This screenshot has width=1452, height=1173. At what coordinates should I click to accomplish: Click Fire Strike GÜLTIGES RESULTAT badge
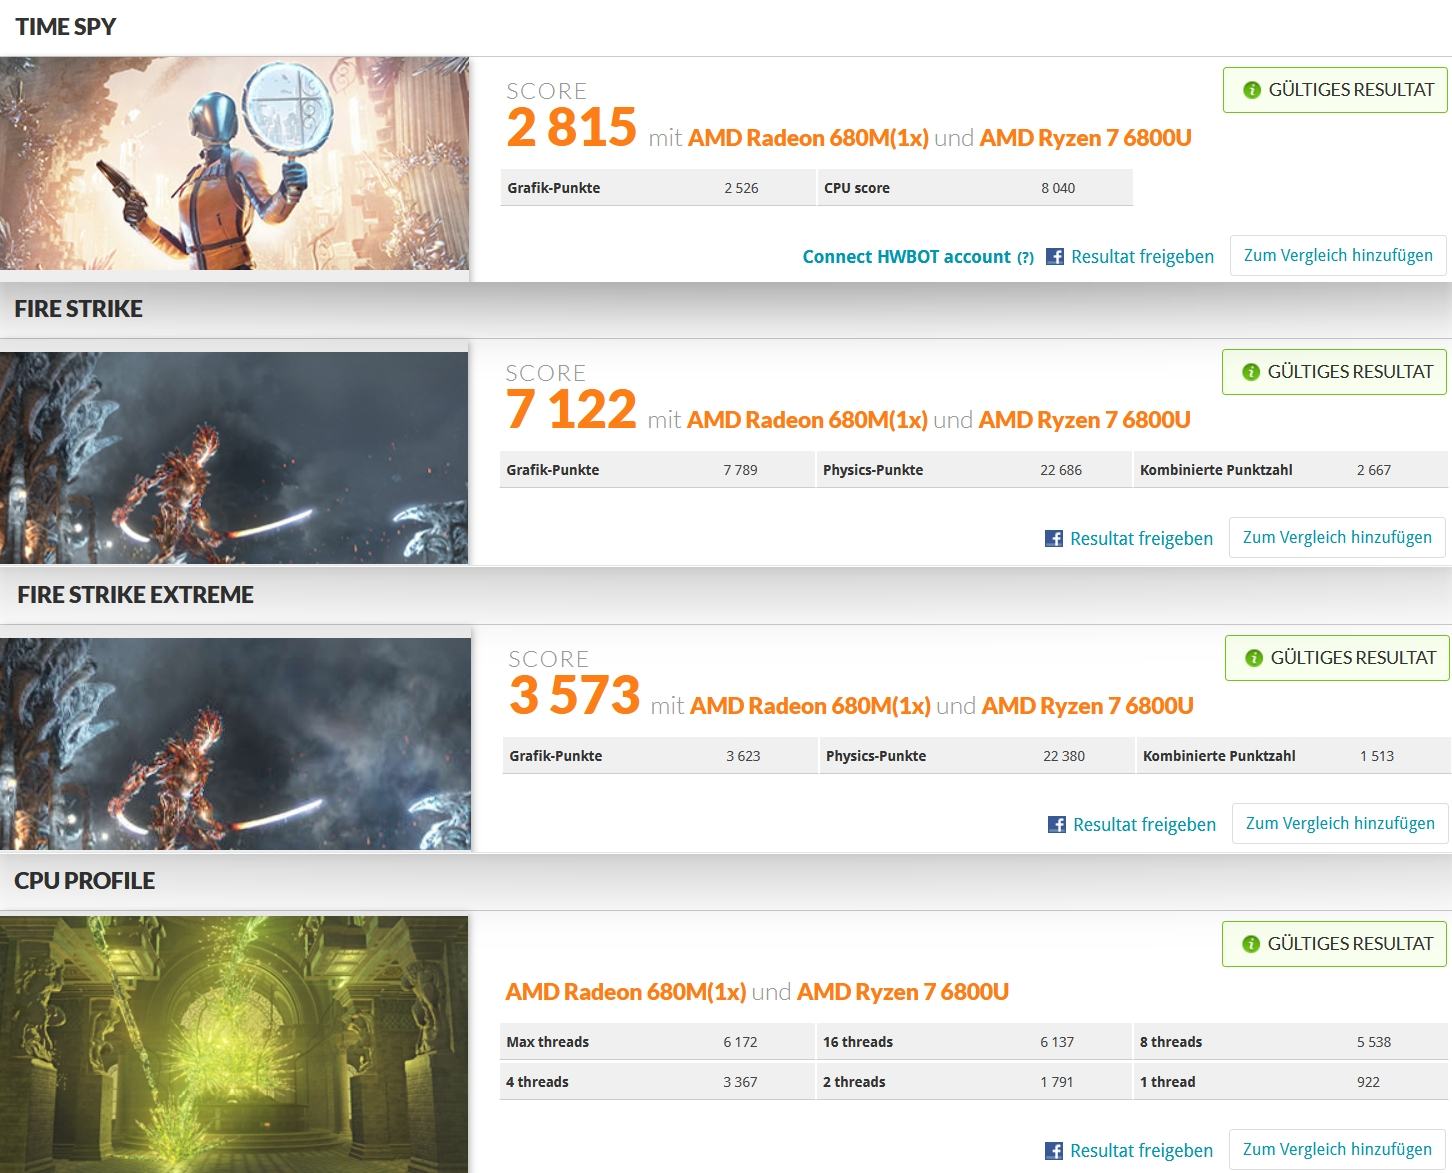coord(1334,372)
